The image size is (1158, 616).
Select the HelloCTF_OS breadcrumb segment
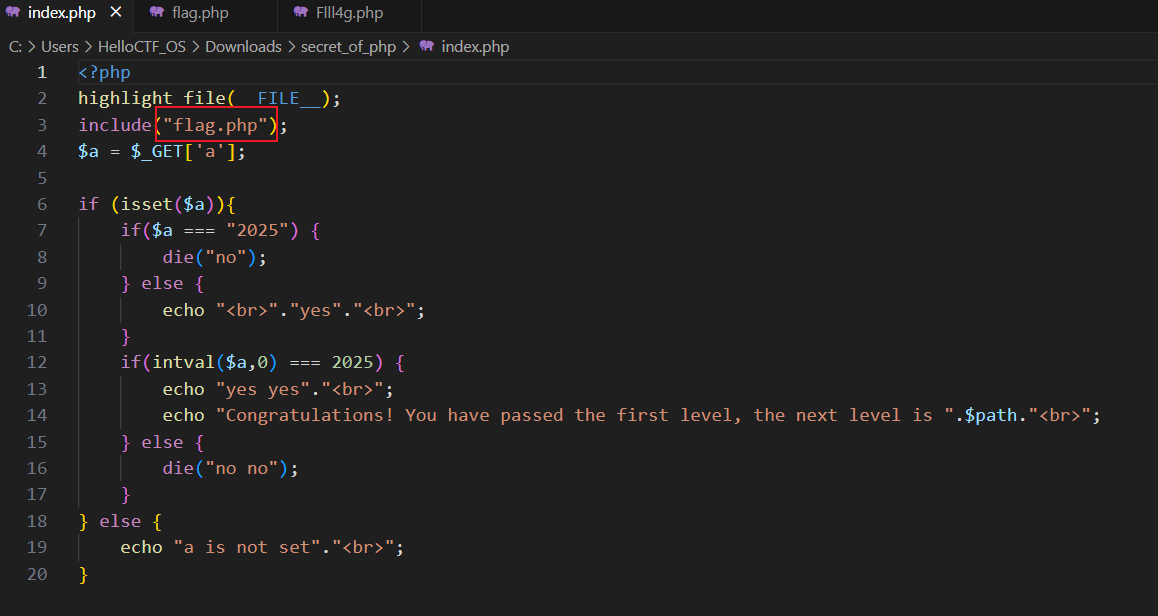142,47
